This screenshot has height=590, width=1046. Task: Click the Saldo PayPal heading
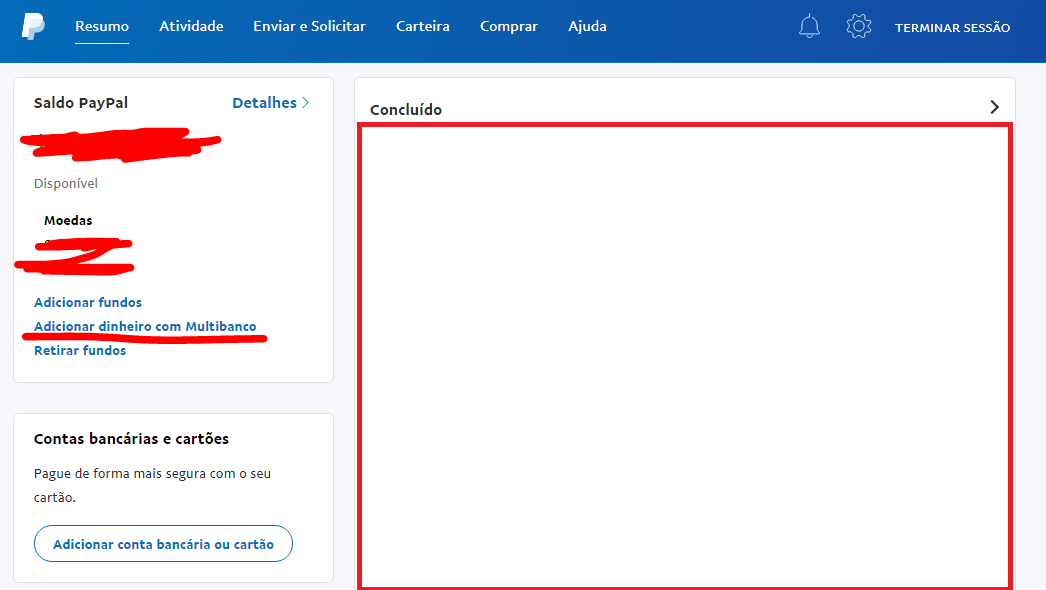click(x=81, y=103)
